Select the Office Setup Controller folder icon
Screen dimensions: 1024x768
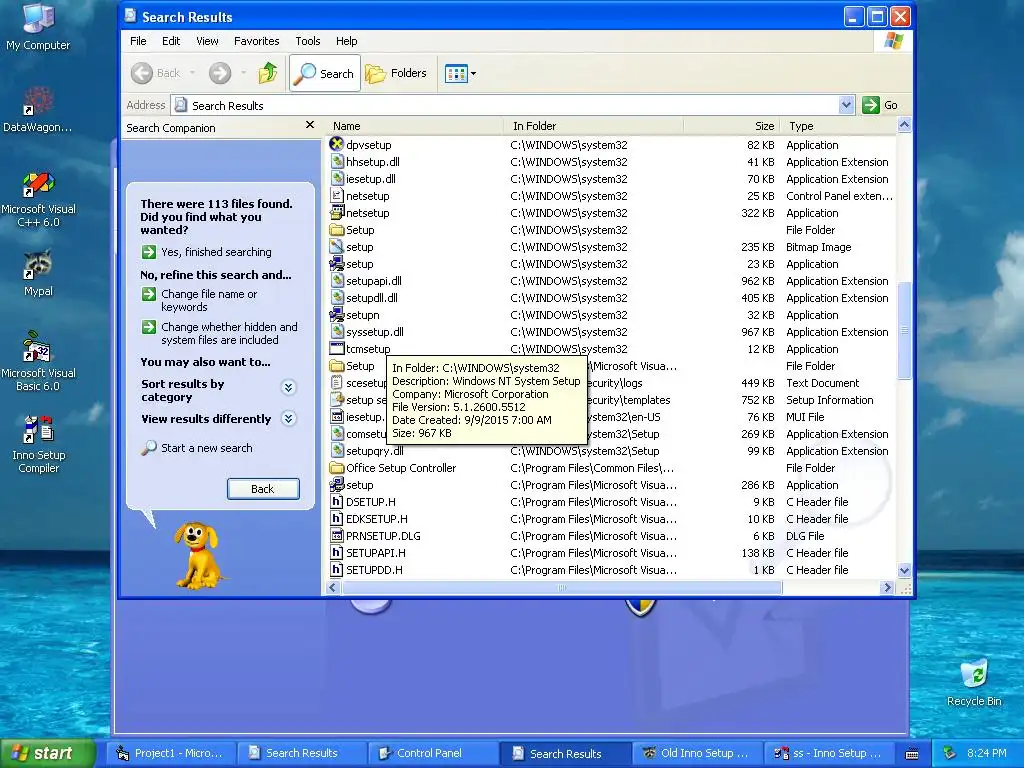tap(336, 468)
